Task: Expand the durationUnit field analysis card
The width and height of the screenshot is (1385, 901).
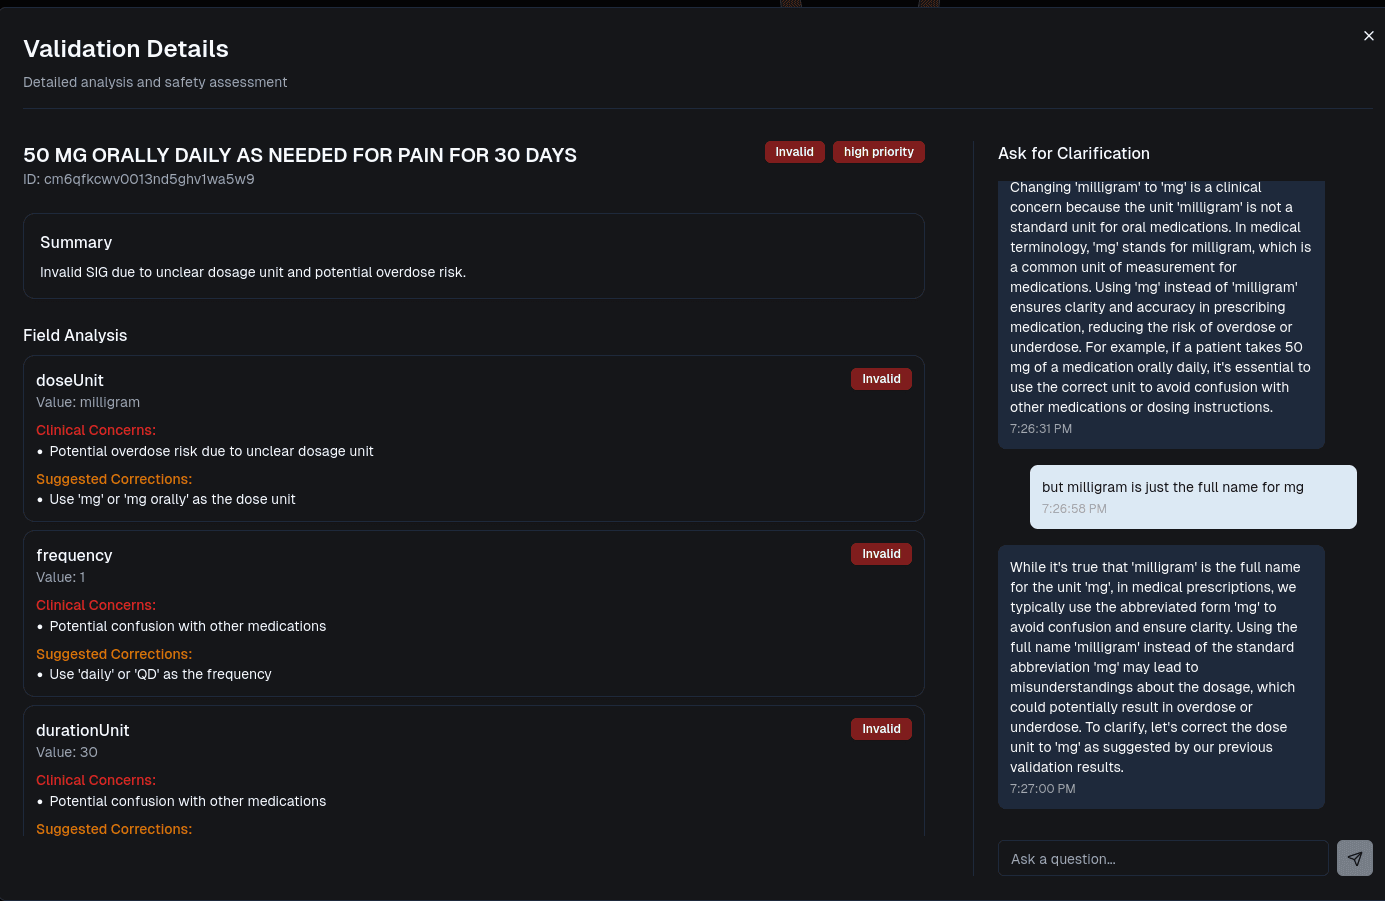Action: click(x=474, y=780)
